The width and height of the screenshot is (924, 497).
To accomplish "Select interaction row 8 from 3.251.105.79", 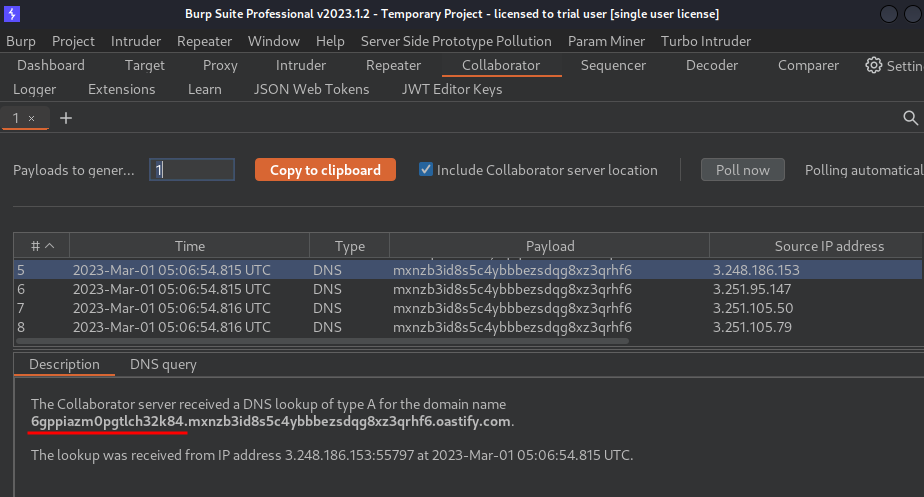I will coord(468,327).
